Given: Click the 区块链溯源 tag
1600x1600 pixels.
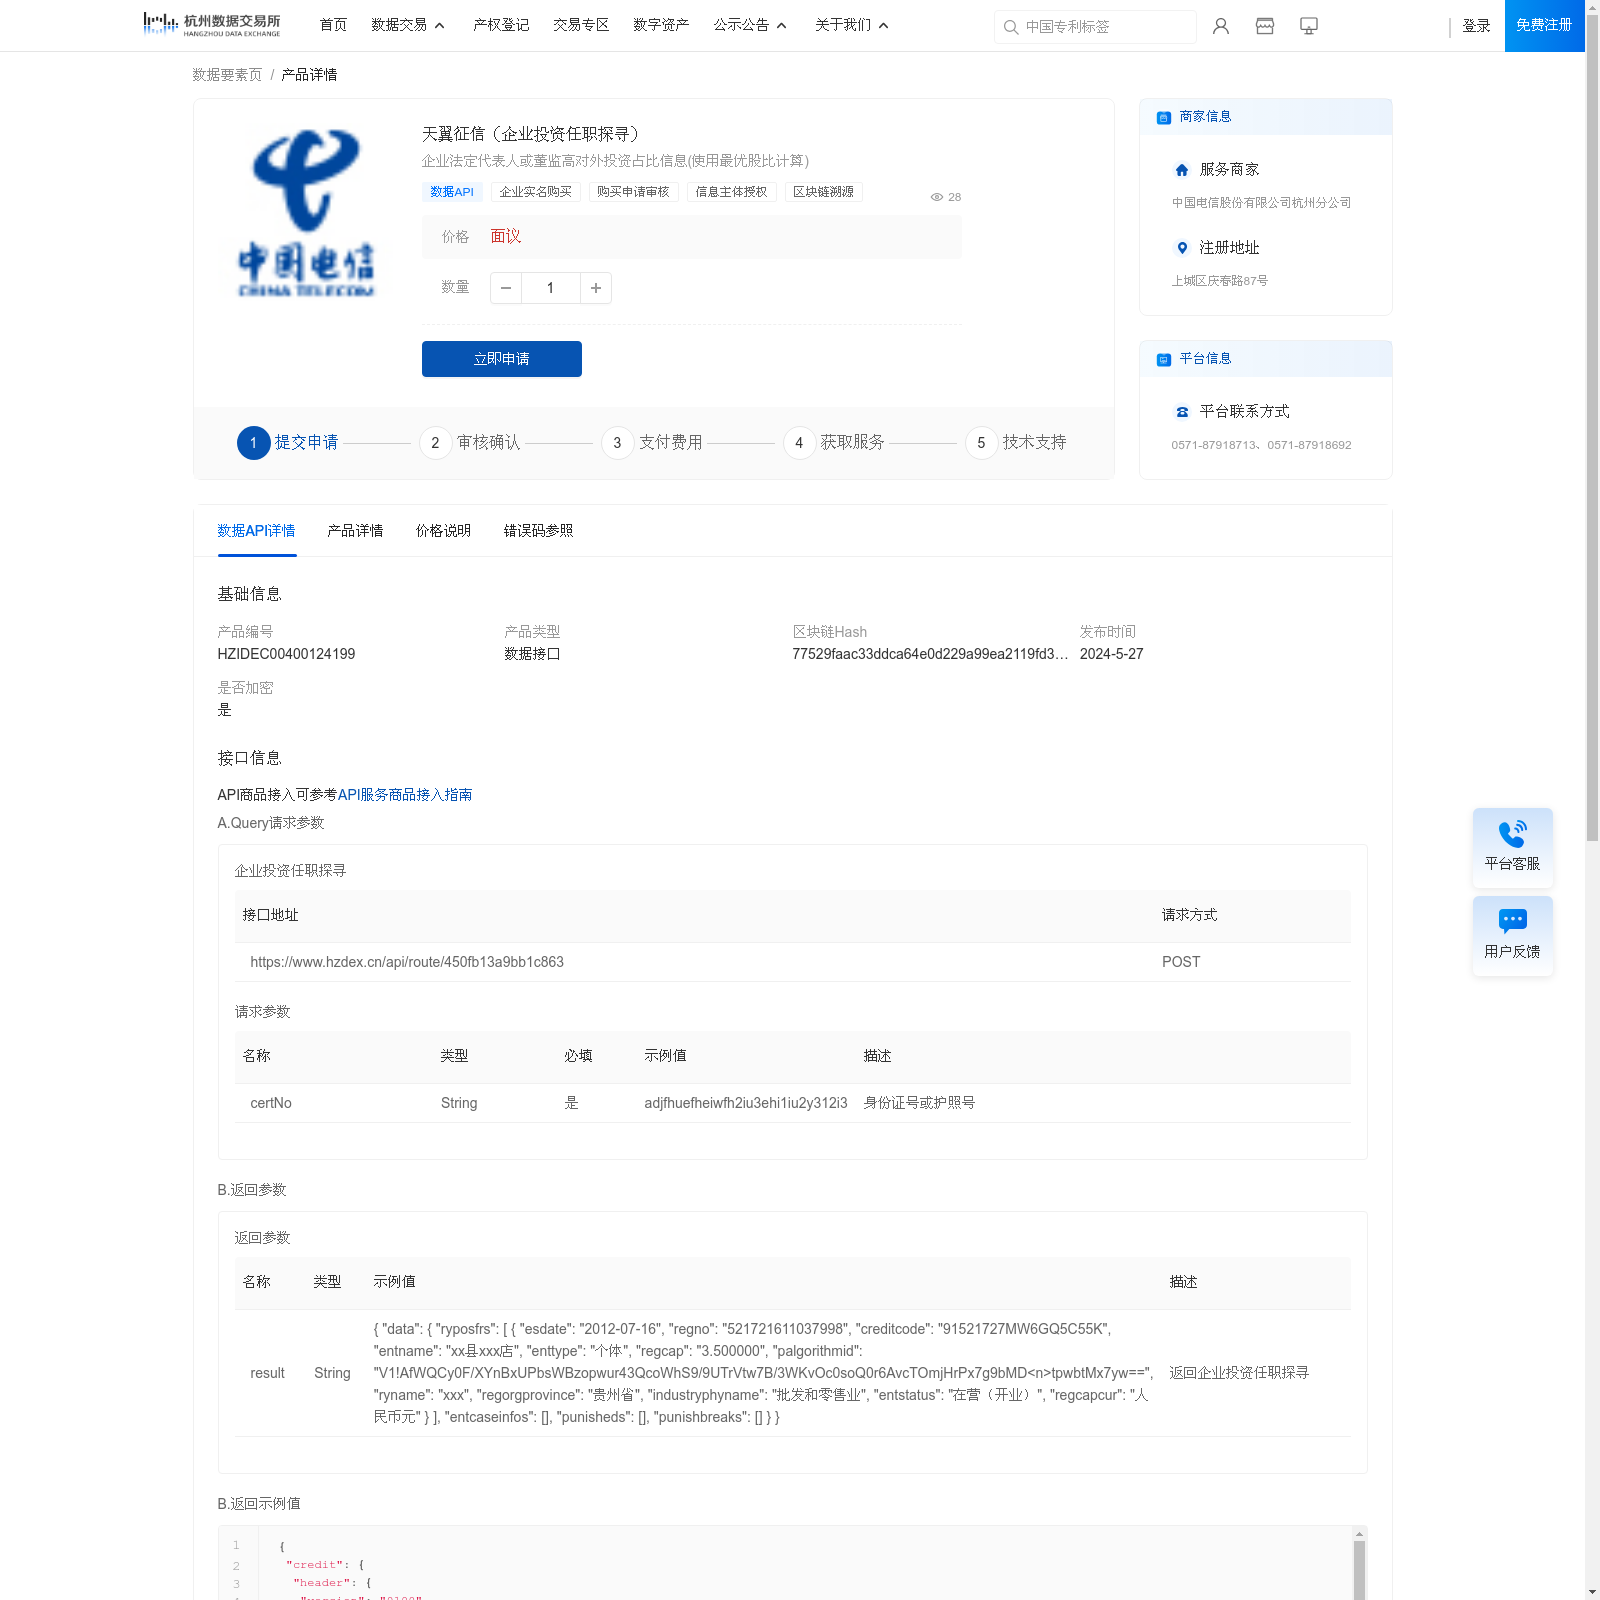Looking at the screenshot, I should [x=823, y=192].
